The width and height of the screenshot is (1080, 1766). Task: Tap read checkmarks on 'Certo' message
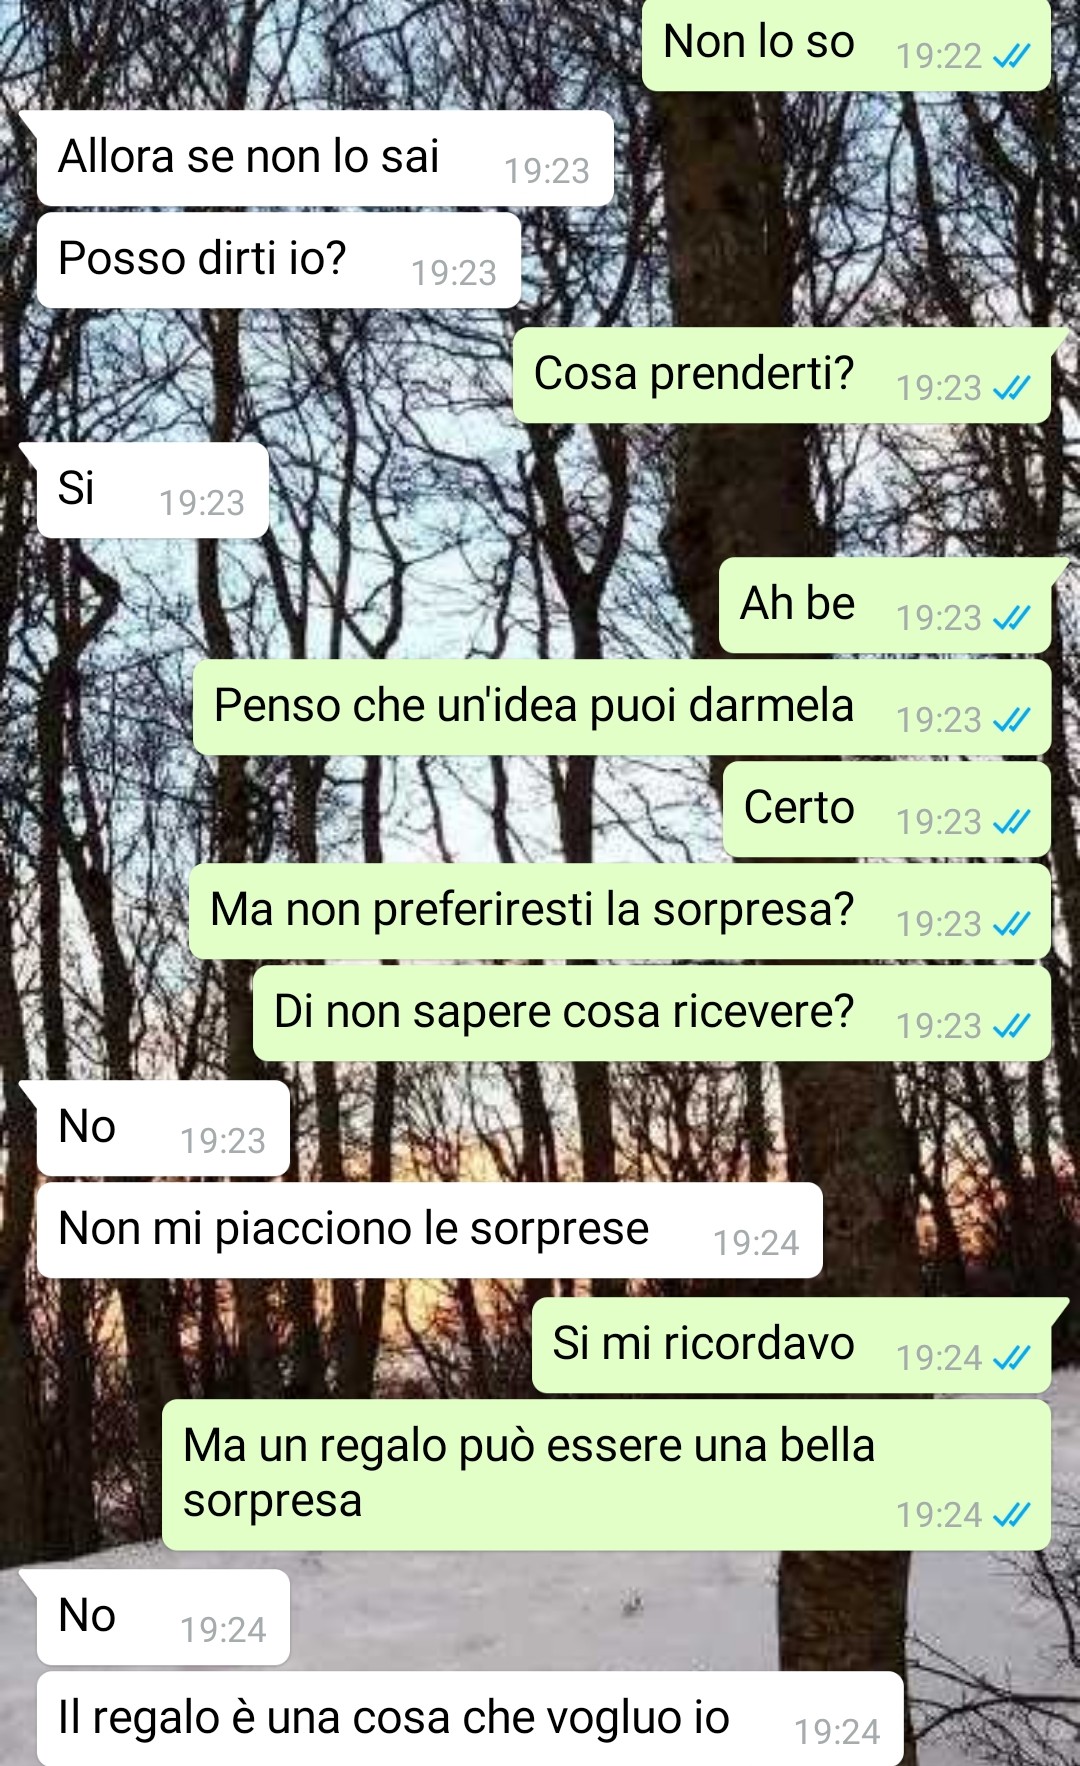point(1011,822)
